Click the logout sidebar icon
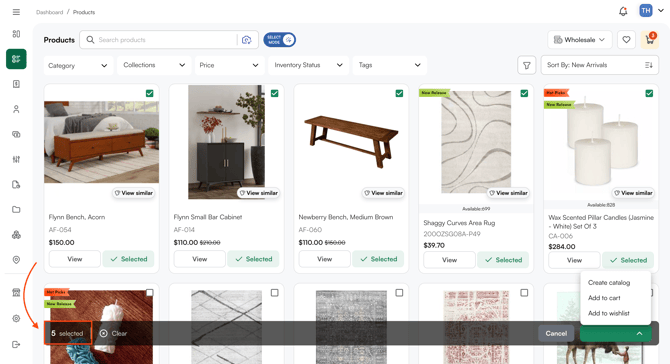This screenshot has height=364, width=670. pos(16,344)
